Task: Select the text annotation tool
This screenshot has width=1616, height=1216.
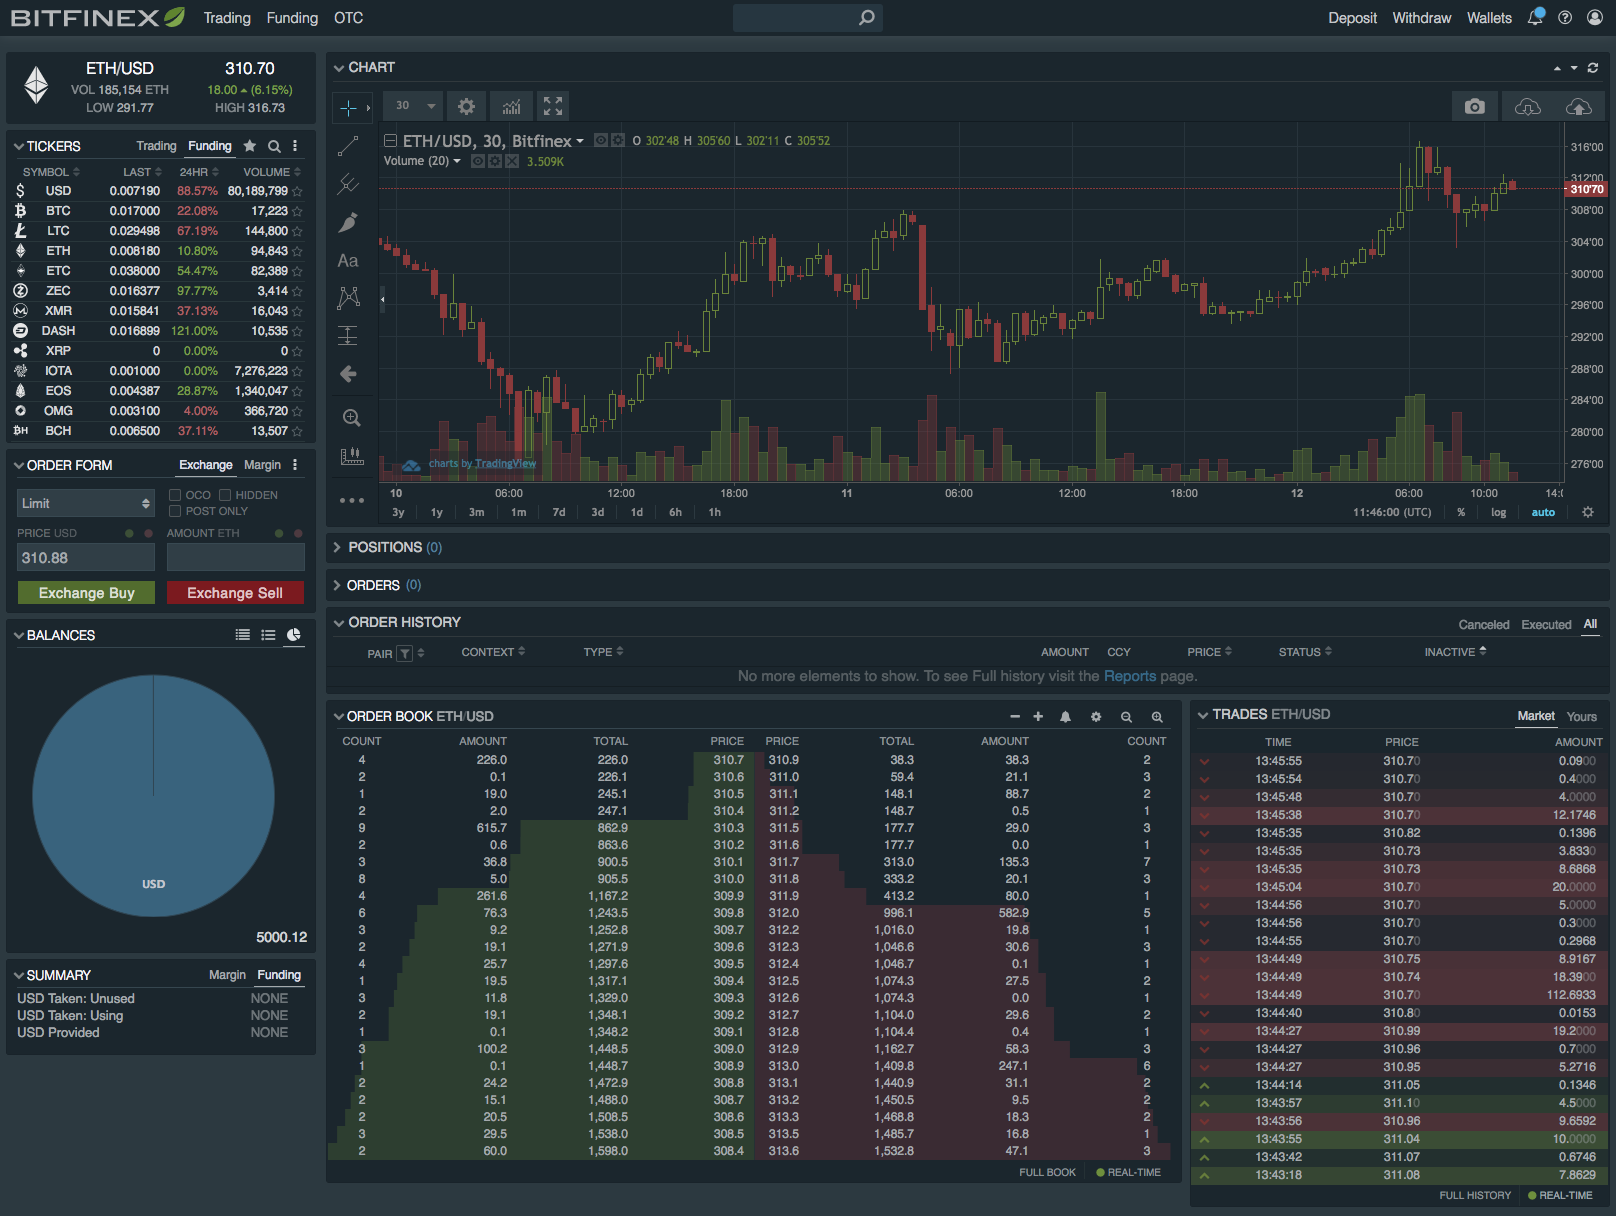Action: pyautogui.click(x=348, y=260)
